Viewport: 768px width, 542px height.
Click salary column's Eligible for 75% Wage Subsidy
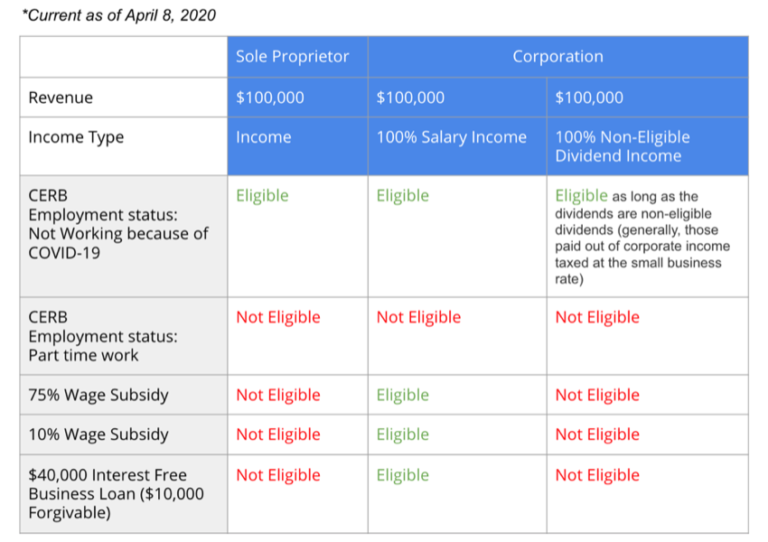402,395
